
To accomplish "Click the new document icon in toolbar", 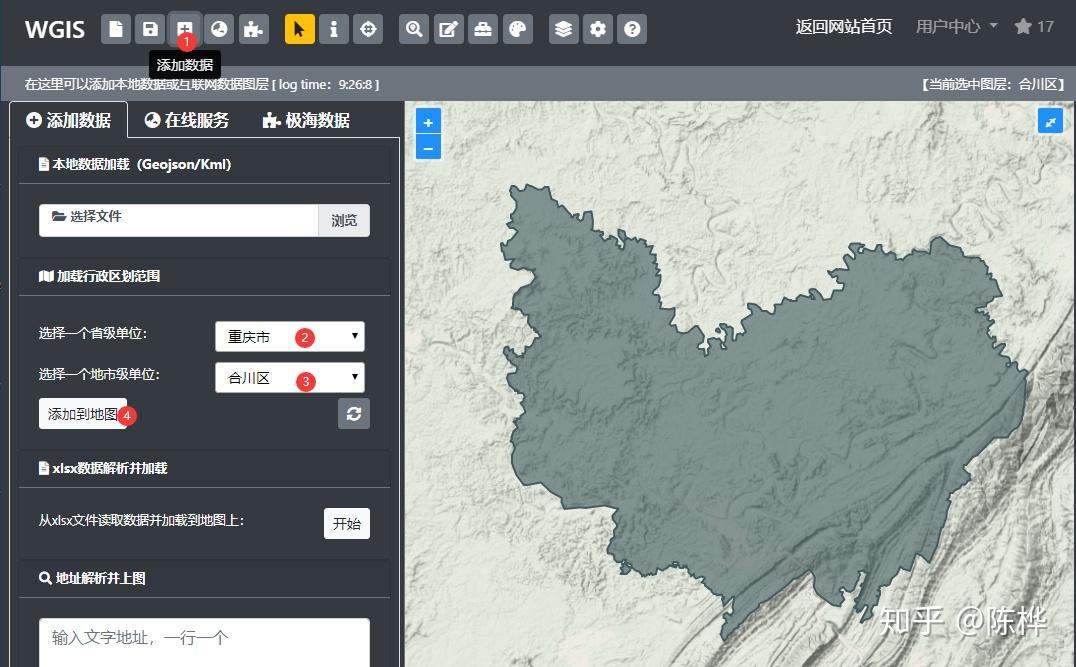I will pyautogui.click(x=116, y=29).
